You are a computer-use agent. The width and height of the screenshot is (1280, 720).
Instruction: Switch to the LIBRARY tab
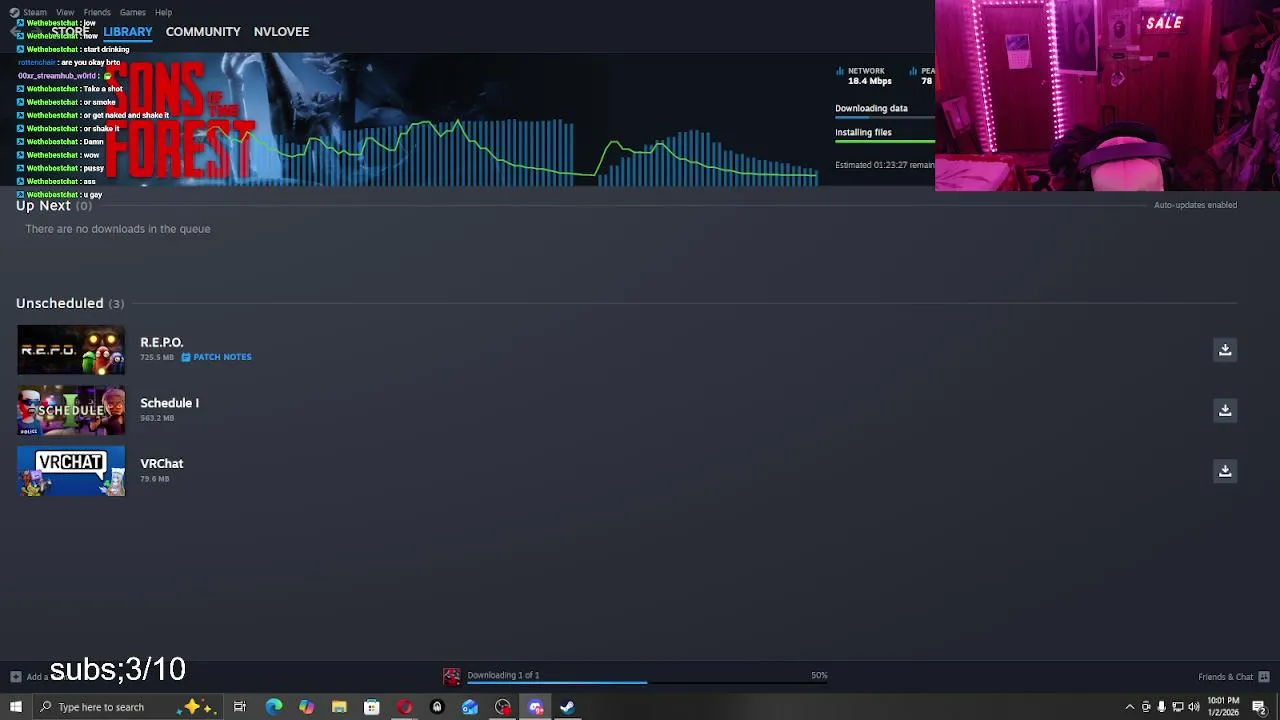click(128, 32)
